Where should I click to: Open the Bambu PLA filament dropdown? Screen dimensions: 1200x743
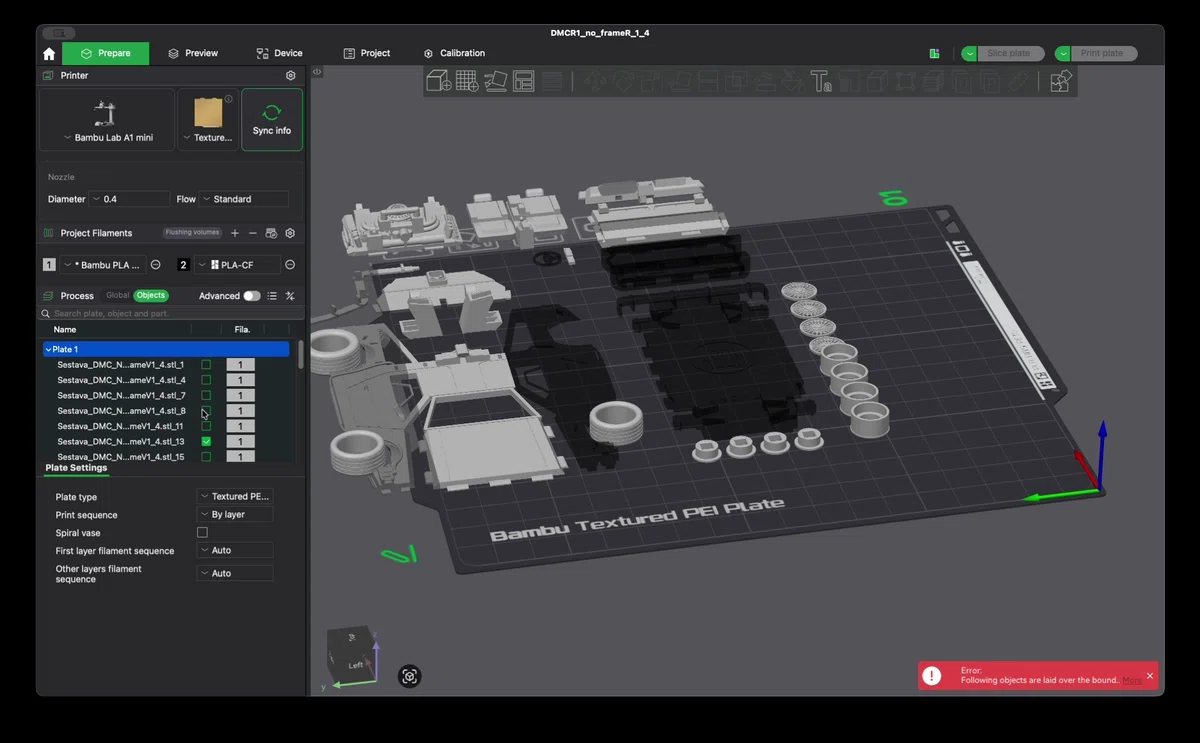click(103, 265)
